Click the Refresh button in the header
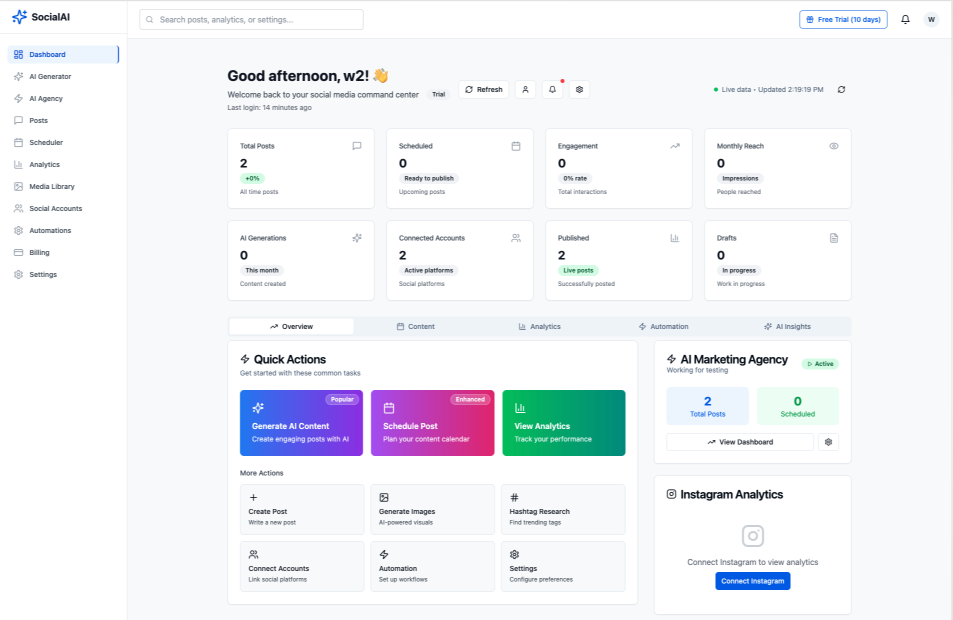 pos(483,89)
